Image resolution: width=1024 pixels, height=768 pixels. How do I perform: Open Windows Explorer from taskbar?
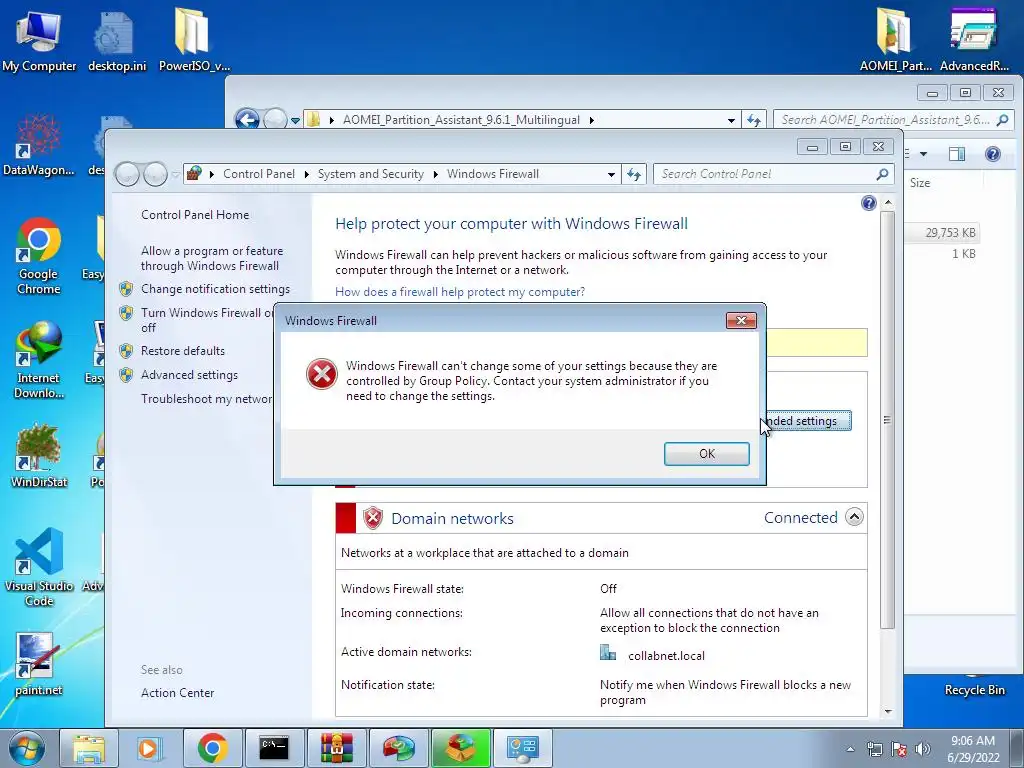click(x=89, y=748)
